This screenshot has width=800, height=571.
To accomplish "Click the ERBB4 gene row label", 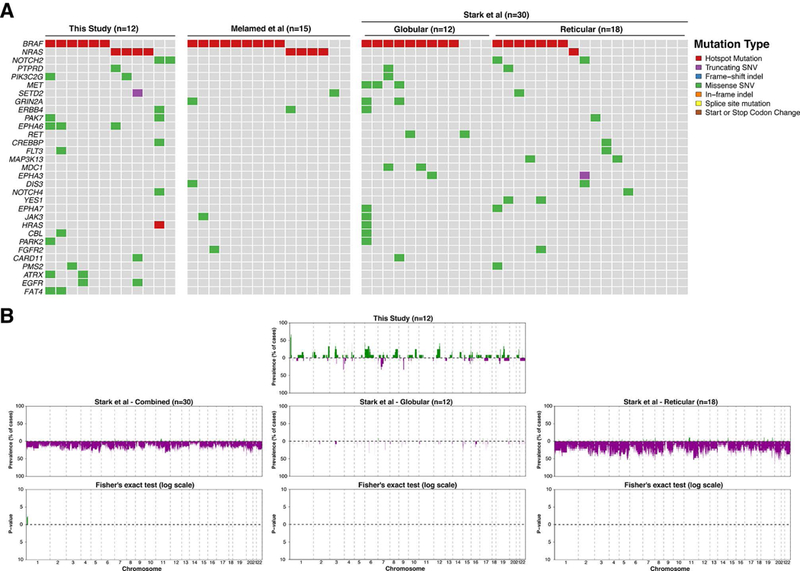I will tap(31, 110).
